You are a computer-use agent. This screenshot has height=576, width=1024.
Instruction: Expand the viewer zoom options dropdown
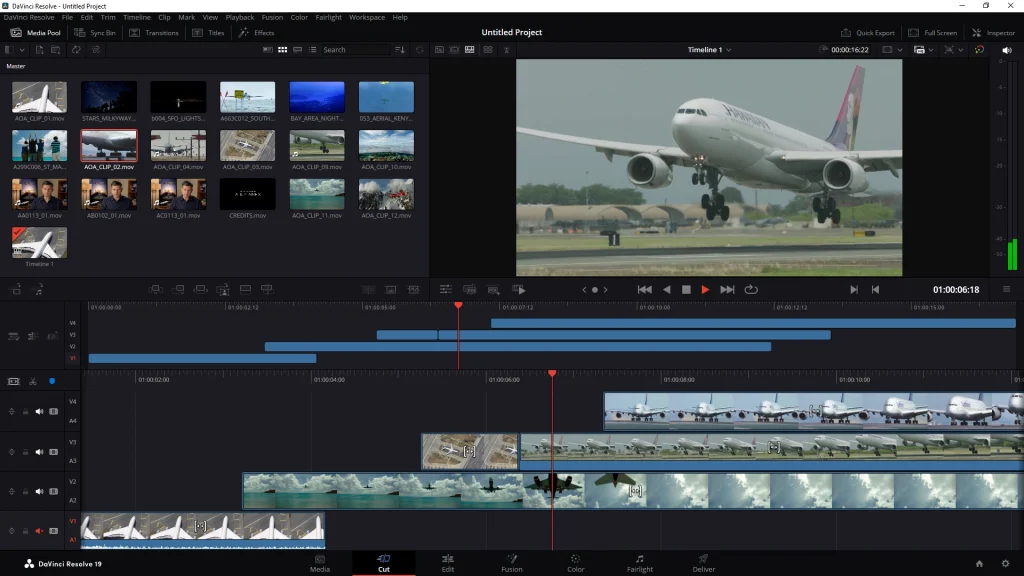pos(953,50)
